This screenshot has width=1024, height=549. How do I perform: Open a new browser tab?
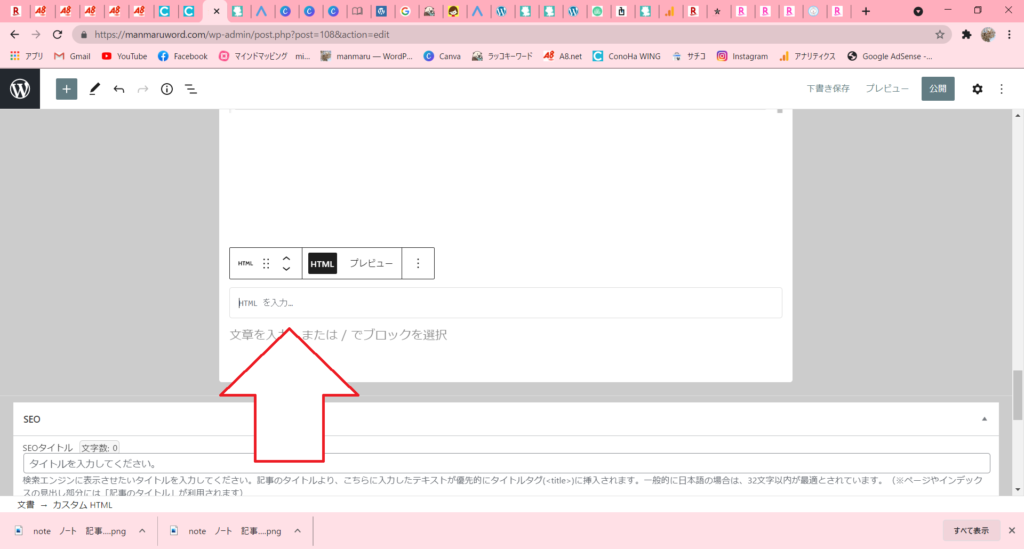865,11
